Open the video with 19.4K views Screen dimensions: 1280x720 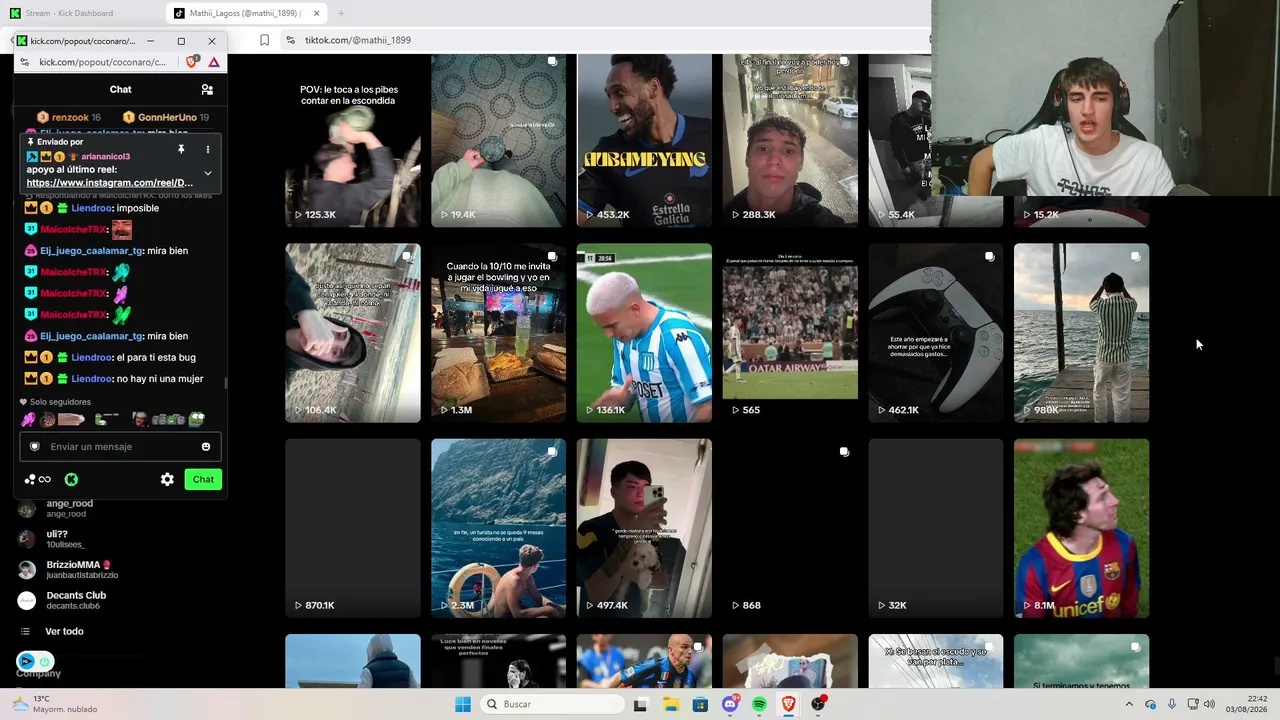point(498,141)
